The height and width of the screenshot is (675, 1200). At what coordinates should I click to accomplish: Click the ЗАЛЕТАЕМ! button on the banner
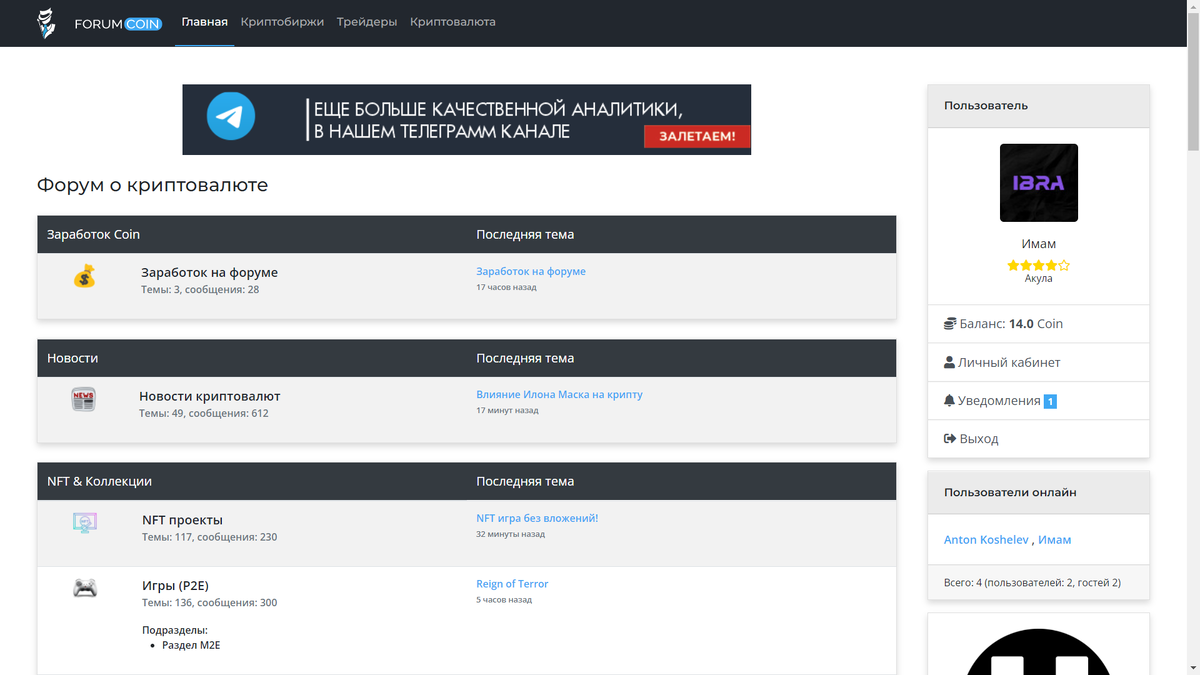697,136
